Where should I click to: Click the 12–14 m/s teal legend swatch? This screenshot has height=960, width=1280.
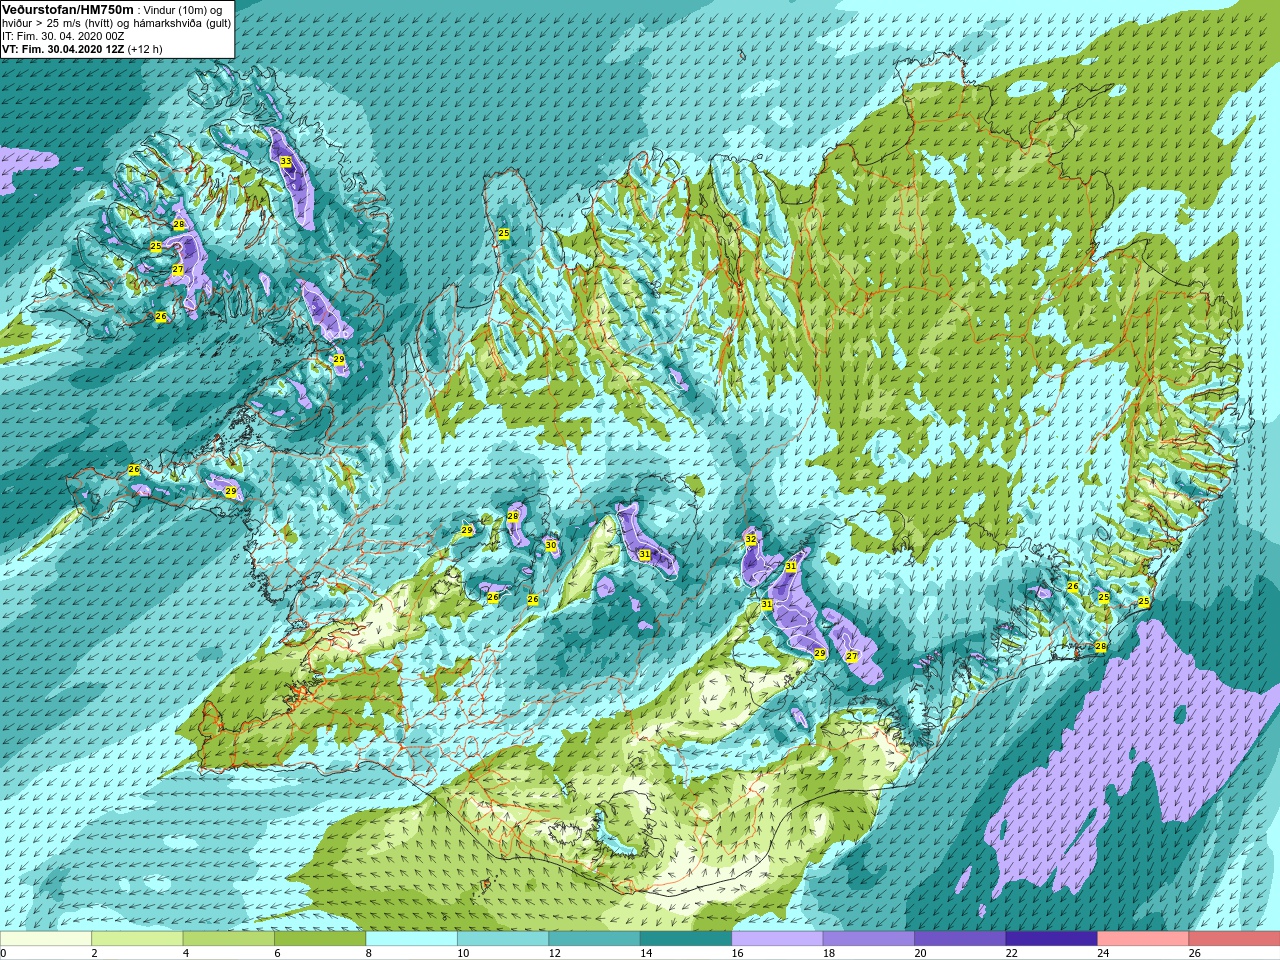click(x=594, y=939)
